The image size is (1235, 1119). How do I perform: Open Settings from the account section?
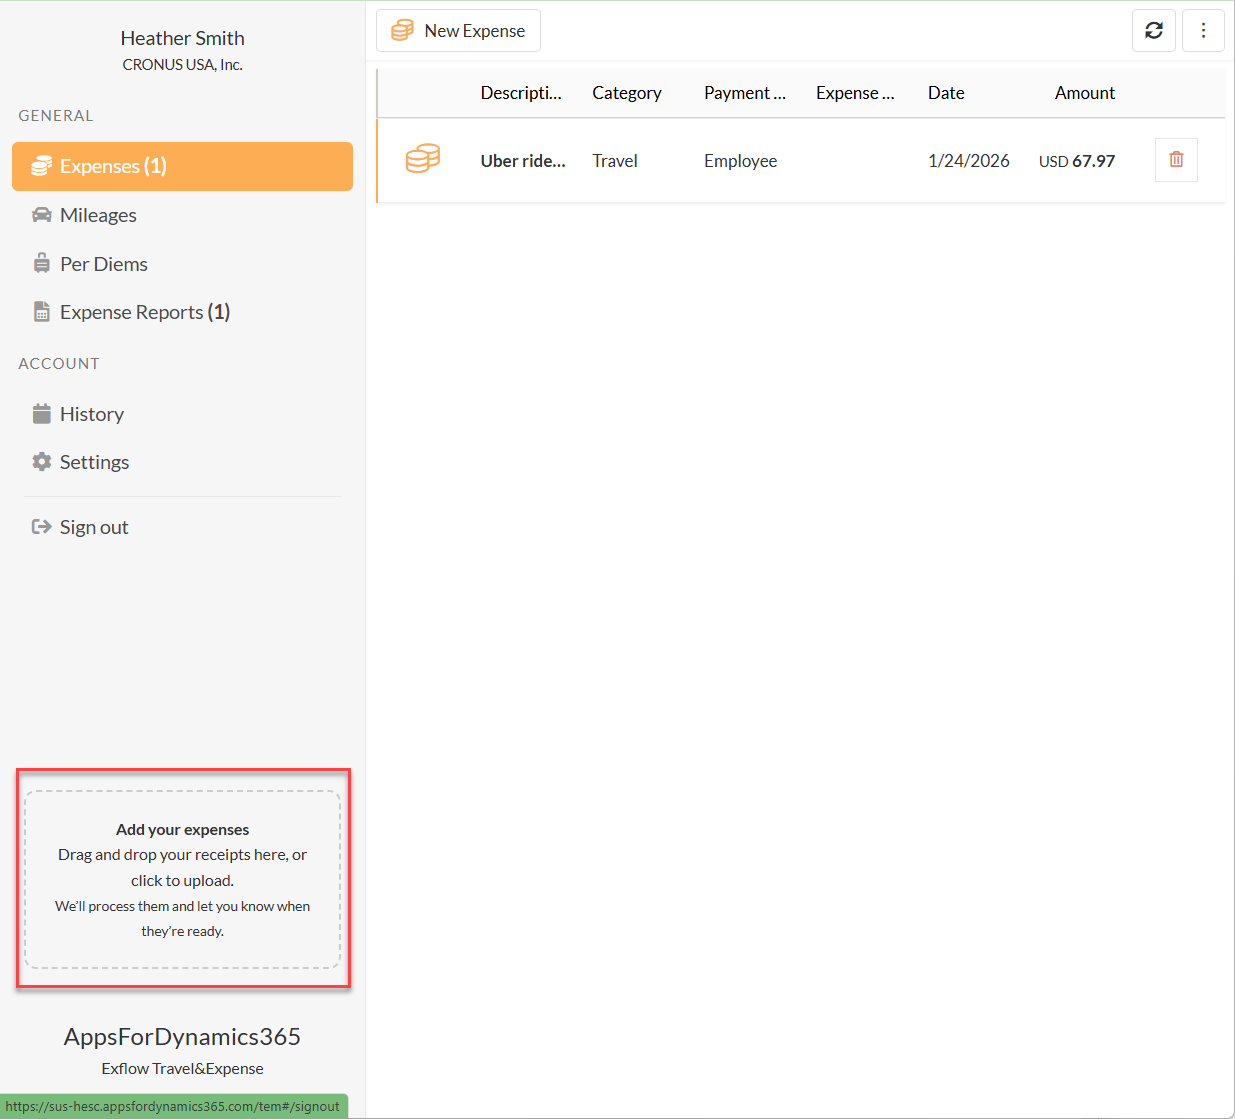(x=94, y=462)
